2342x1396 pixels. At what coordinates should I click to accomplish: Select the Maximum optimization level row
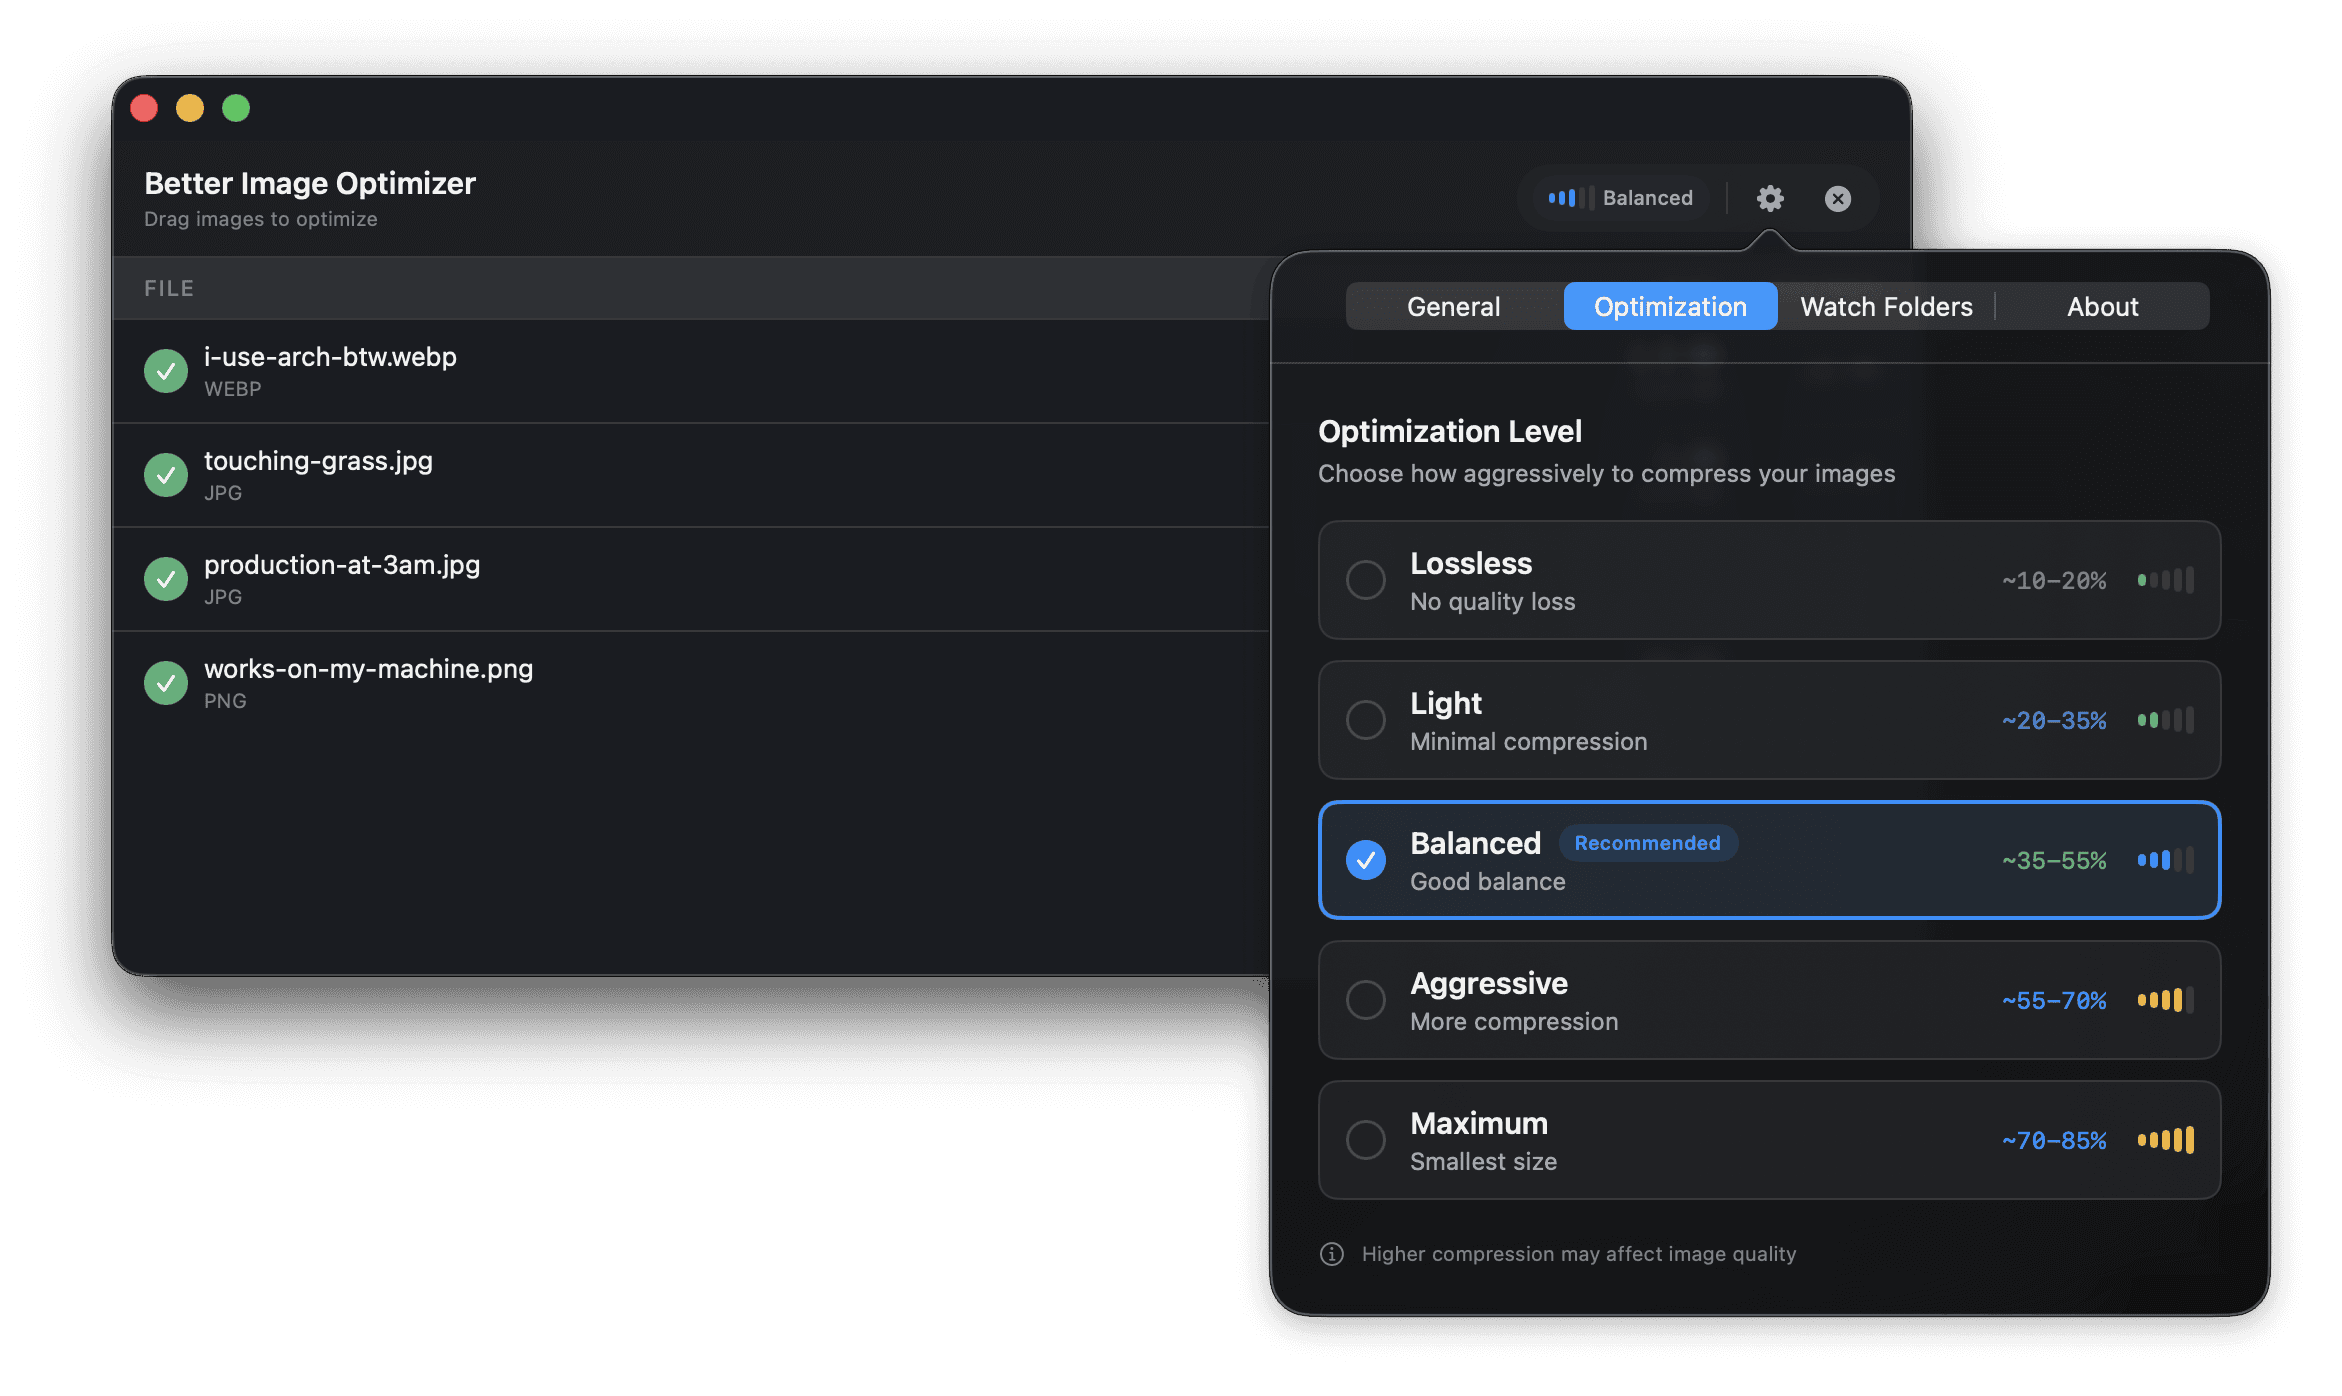coord(1768,1139)
